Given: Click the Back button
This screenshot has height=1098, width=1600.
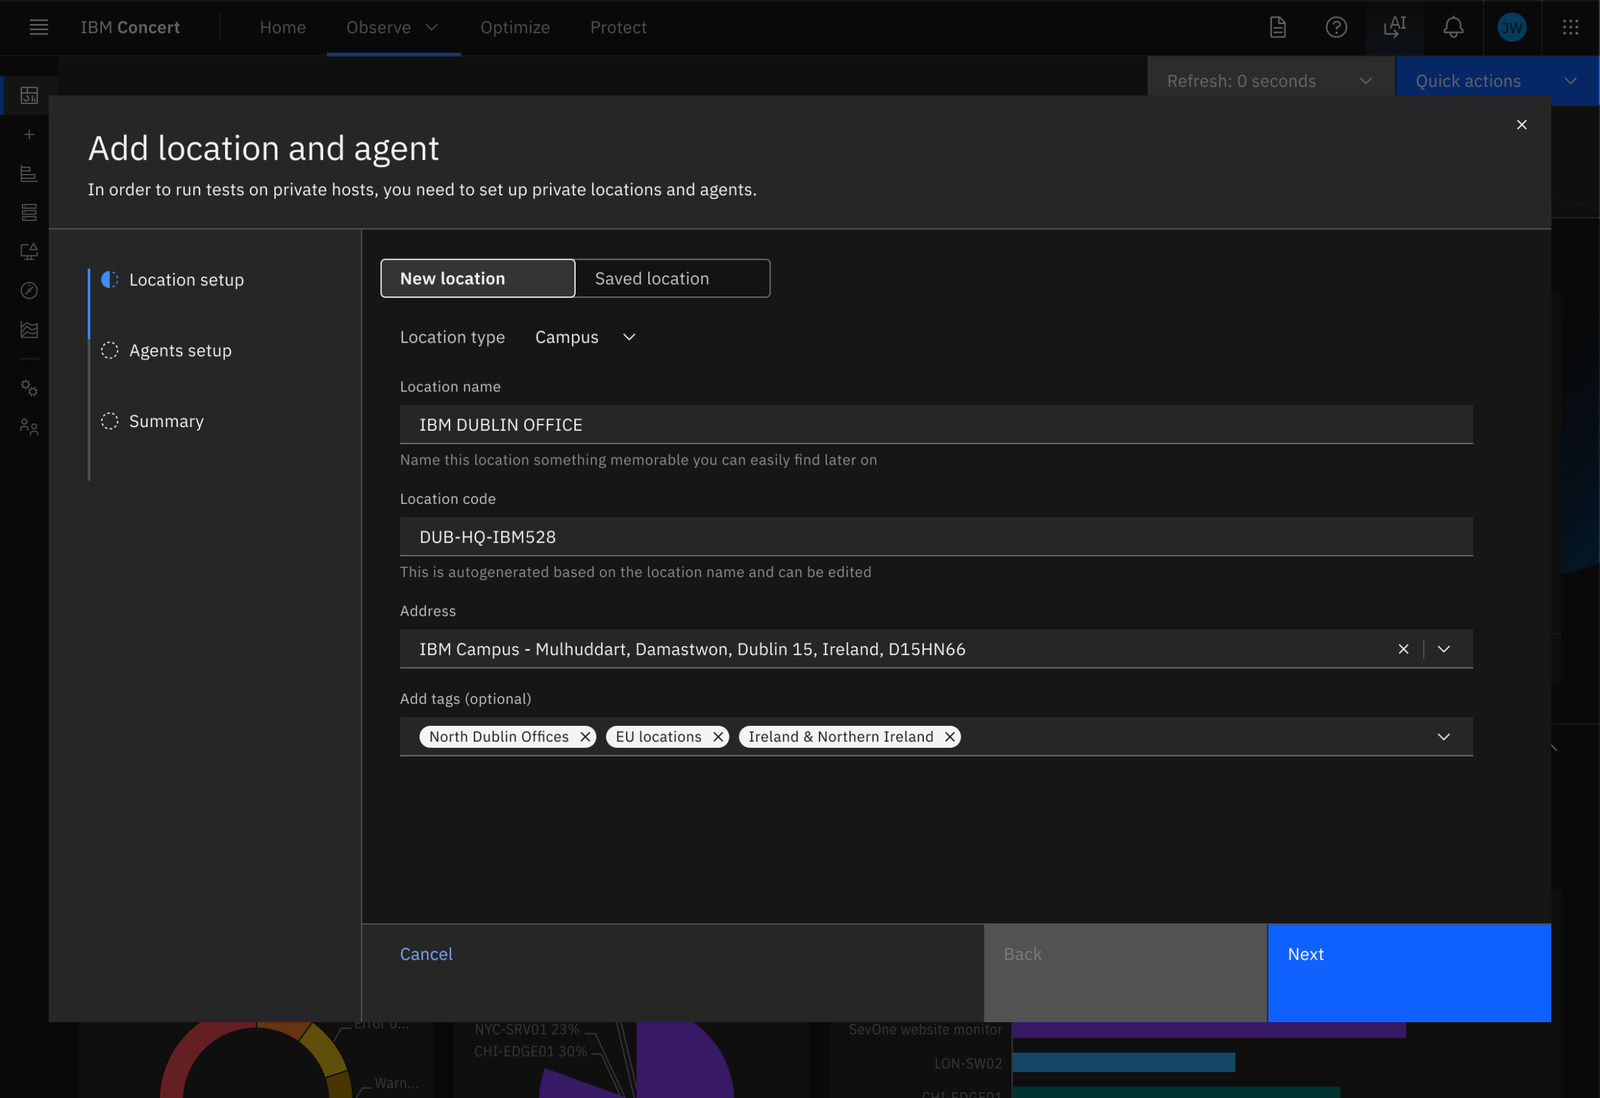Looking at the screenshot, I should (x=1126, y=973).
